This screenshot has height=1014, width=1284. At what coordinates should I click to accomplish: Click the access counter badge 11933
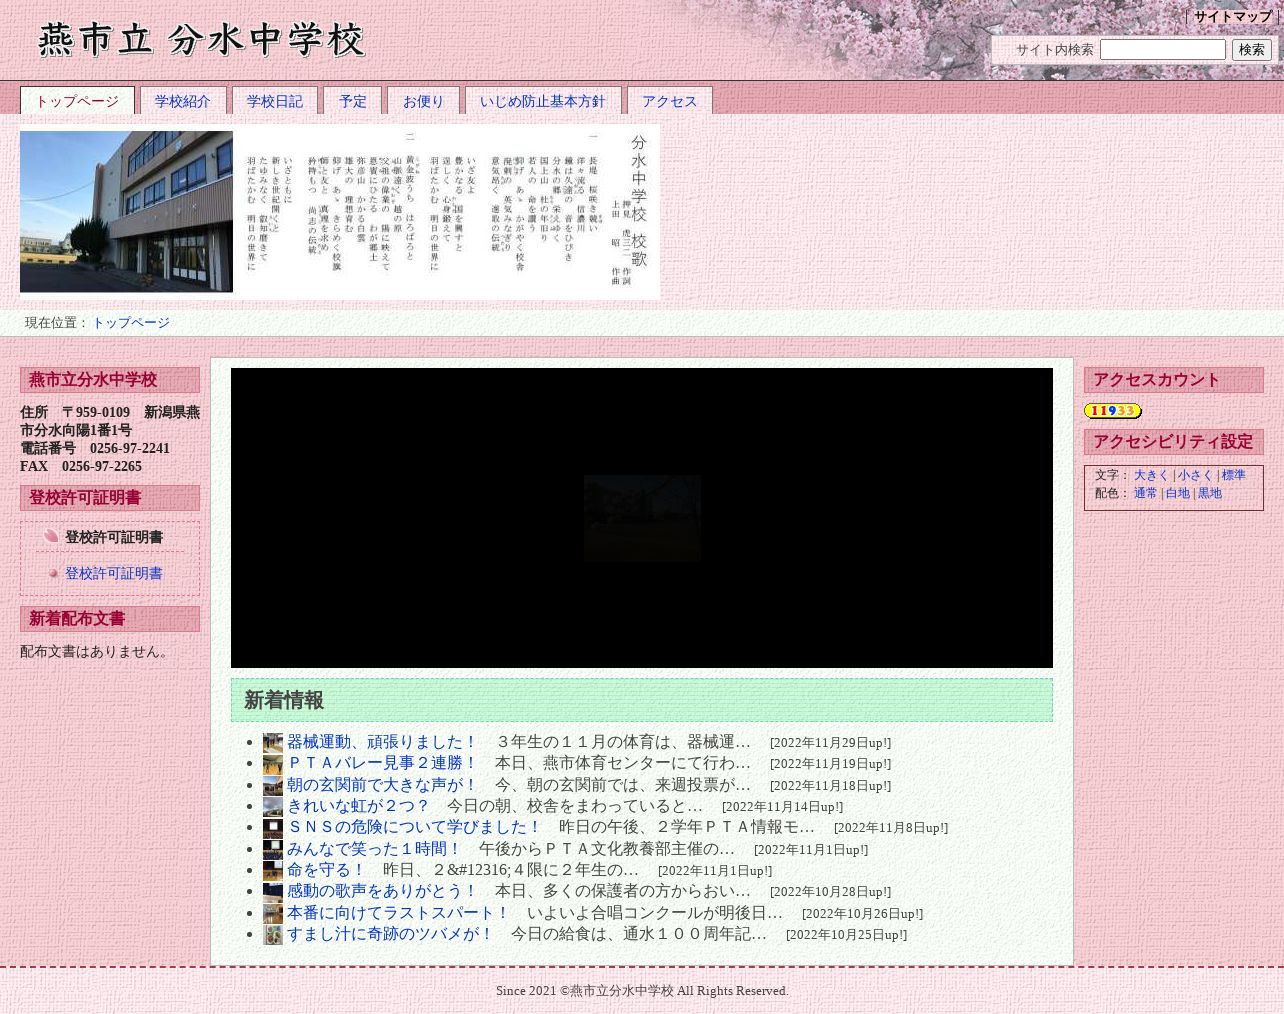pyautogui.click(x=1113, y=411)
